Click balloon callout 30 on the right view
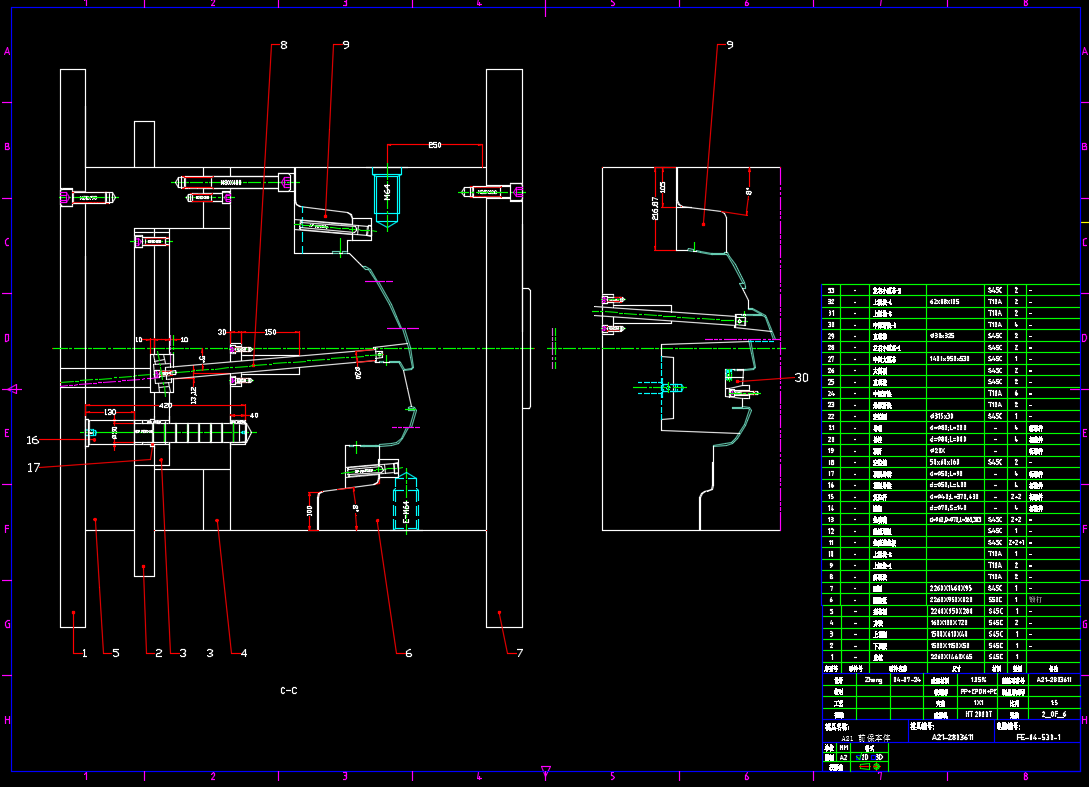Image resolution: width=1089 pixels, height=787 pixels. (800, 378)
